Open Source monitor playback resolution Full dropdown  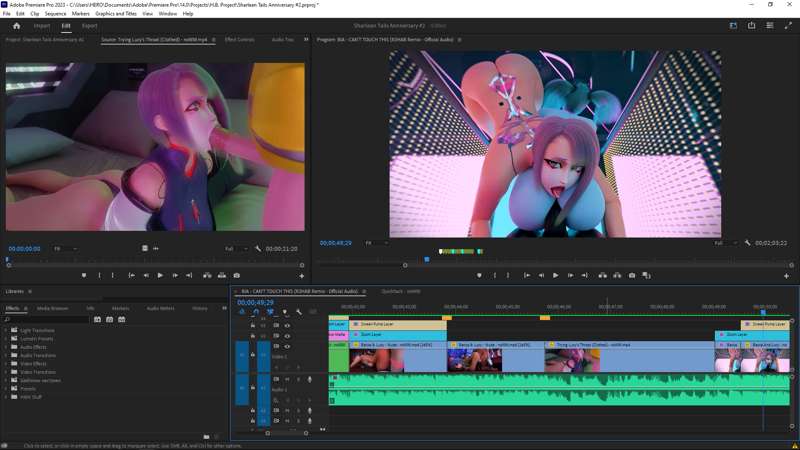click(x=237, y=248)
